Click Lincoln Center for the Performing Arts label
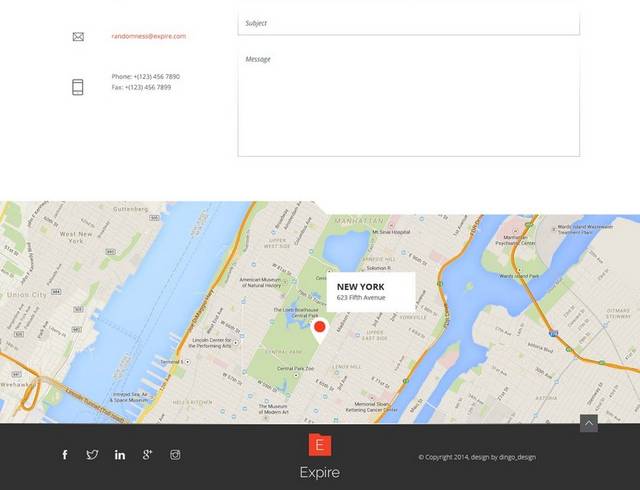The width and height of the screenshot is (640, 490). tap(211, 343)
